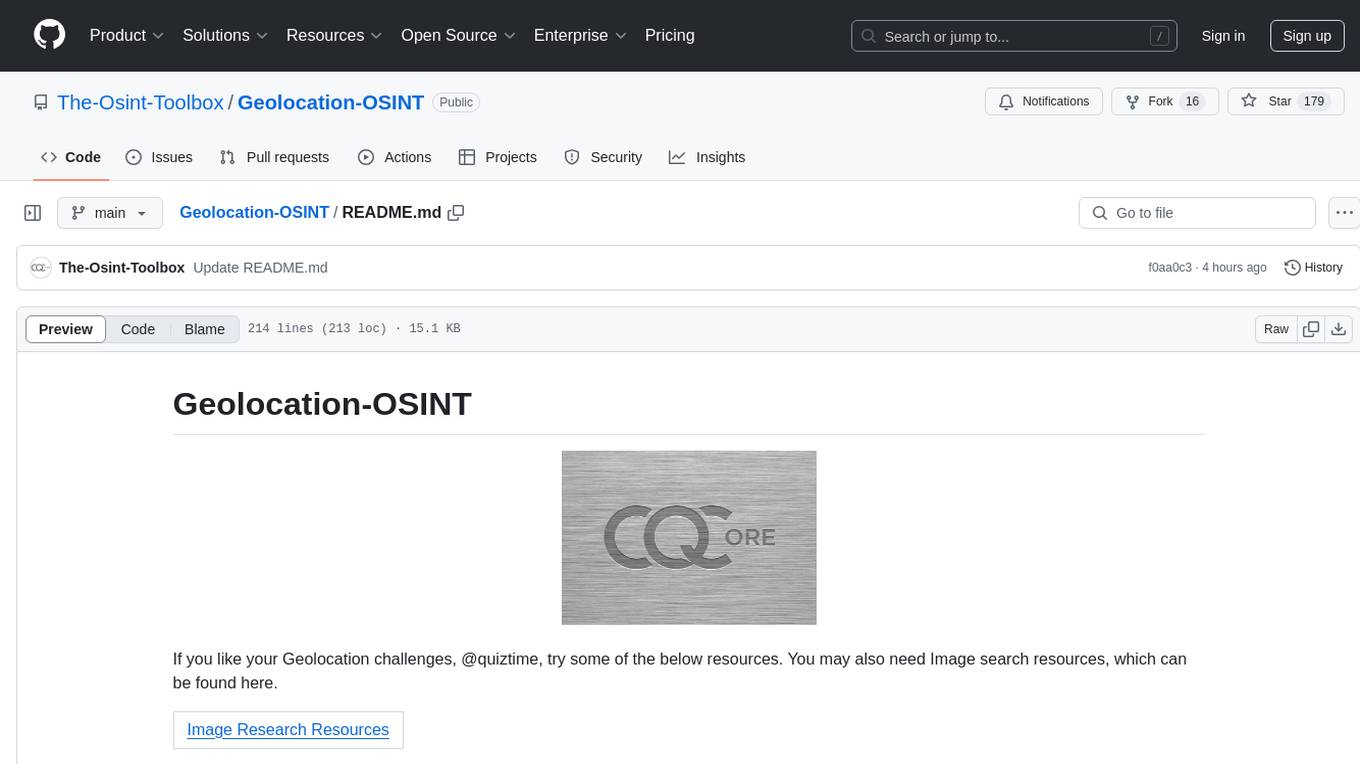Click the Notifications bell button

click(x=1044, y=102)
